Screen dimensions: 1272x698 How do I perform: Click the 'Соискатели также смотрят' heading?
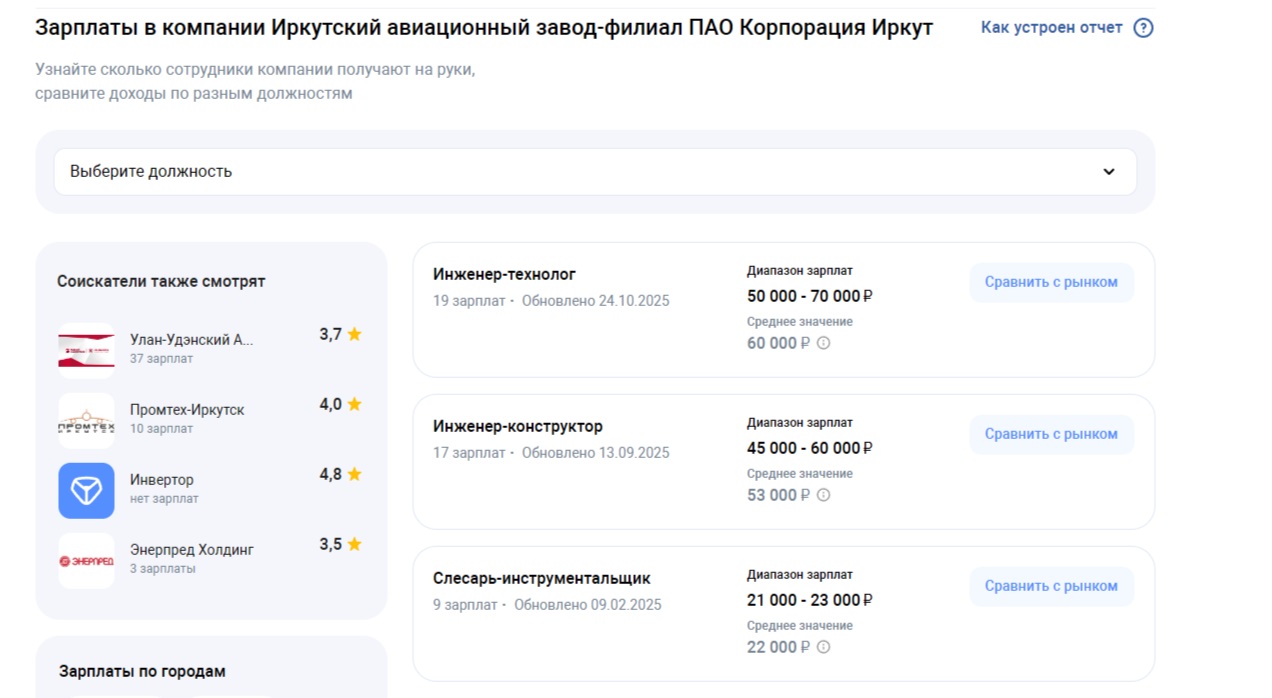point(161,282)
